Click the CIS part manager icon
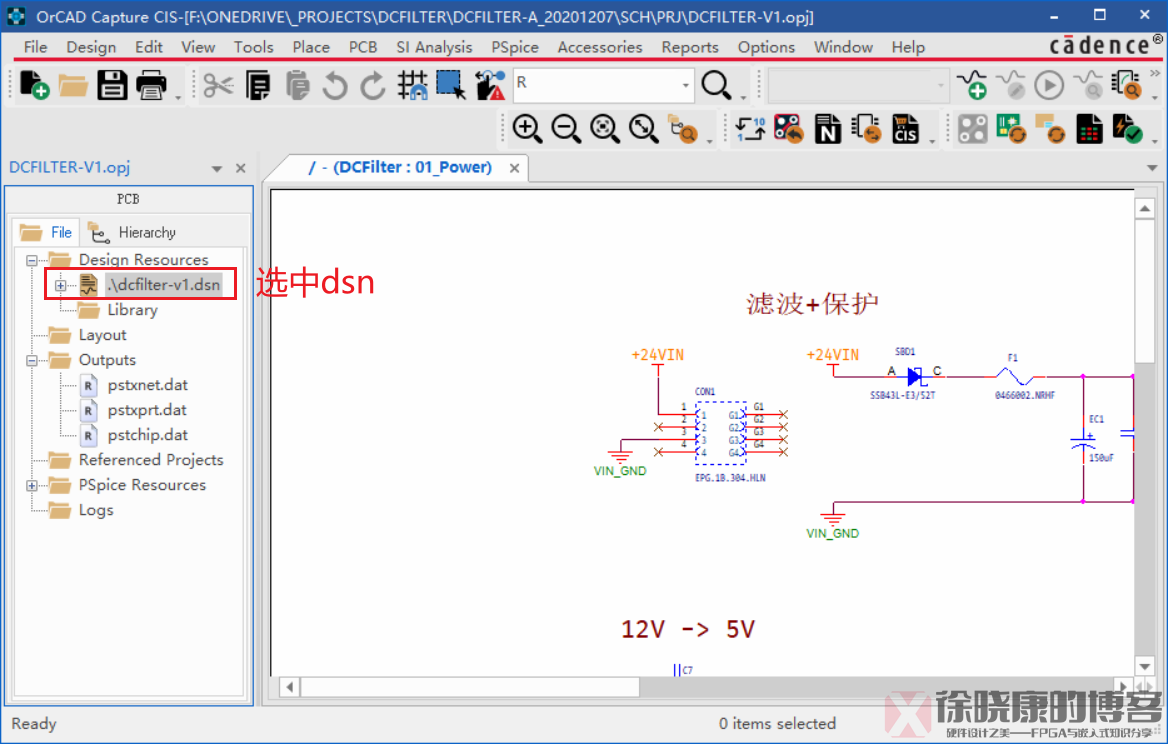Image resolution: width=1168 pixels, height=744 pixels. [905, 129]
